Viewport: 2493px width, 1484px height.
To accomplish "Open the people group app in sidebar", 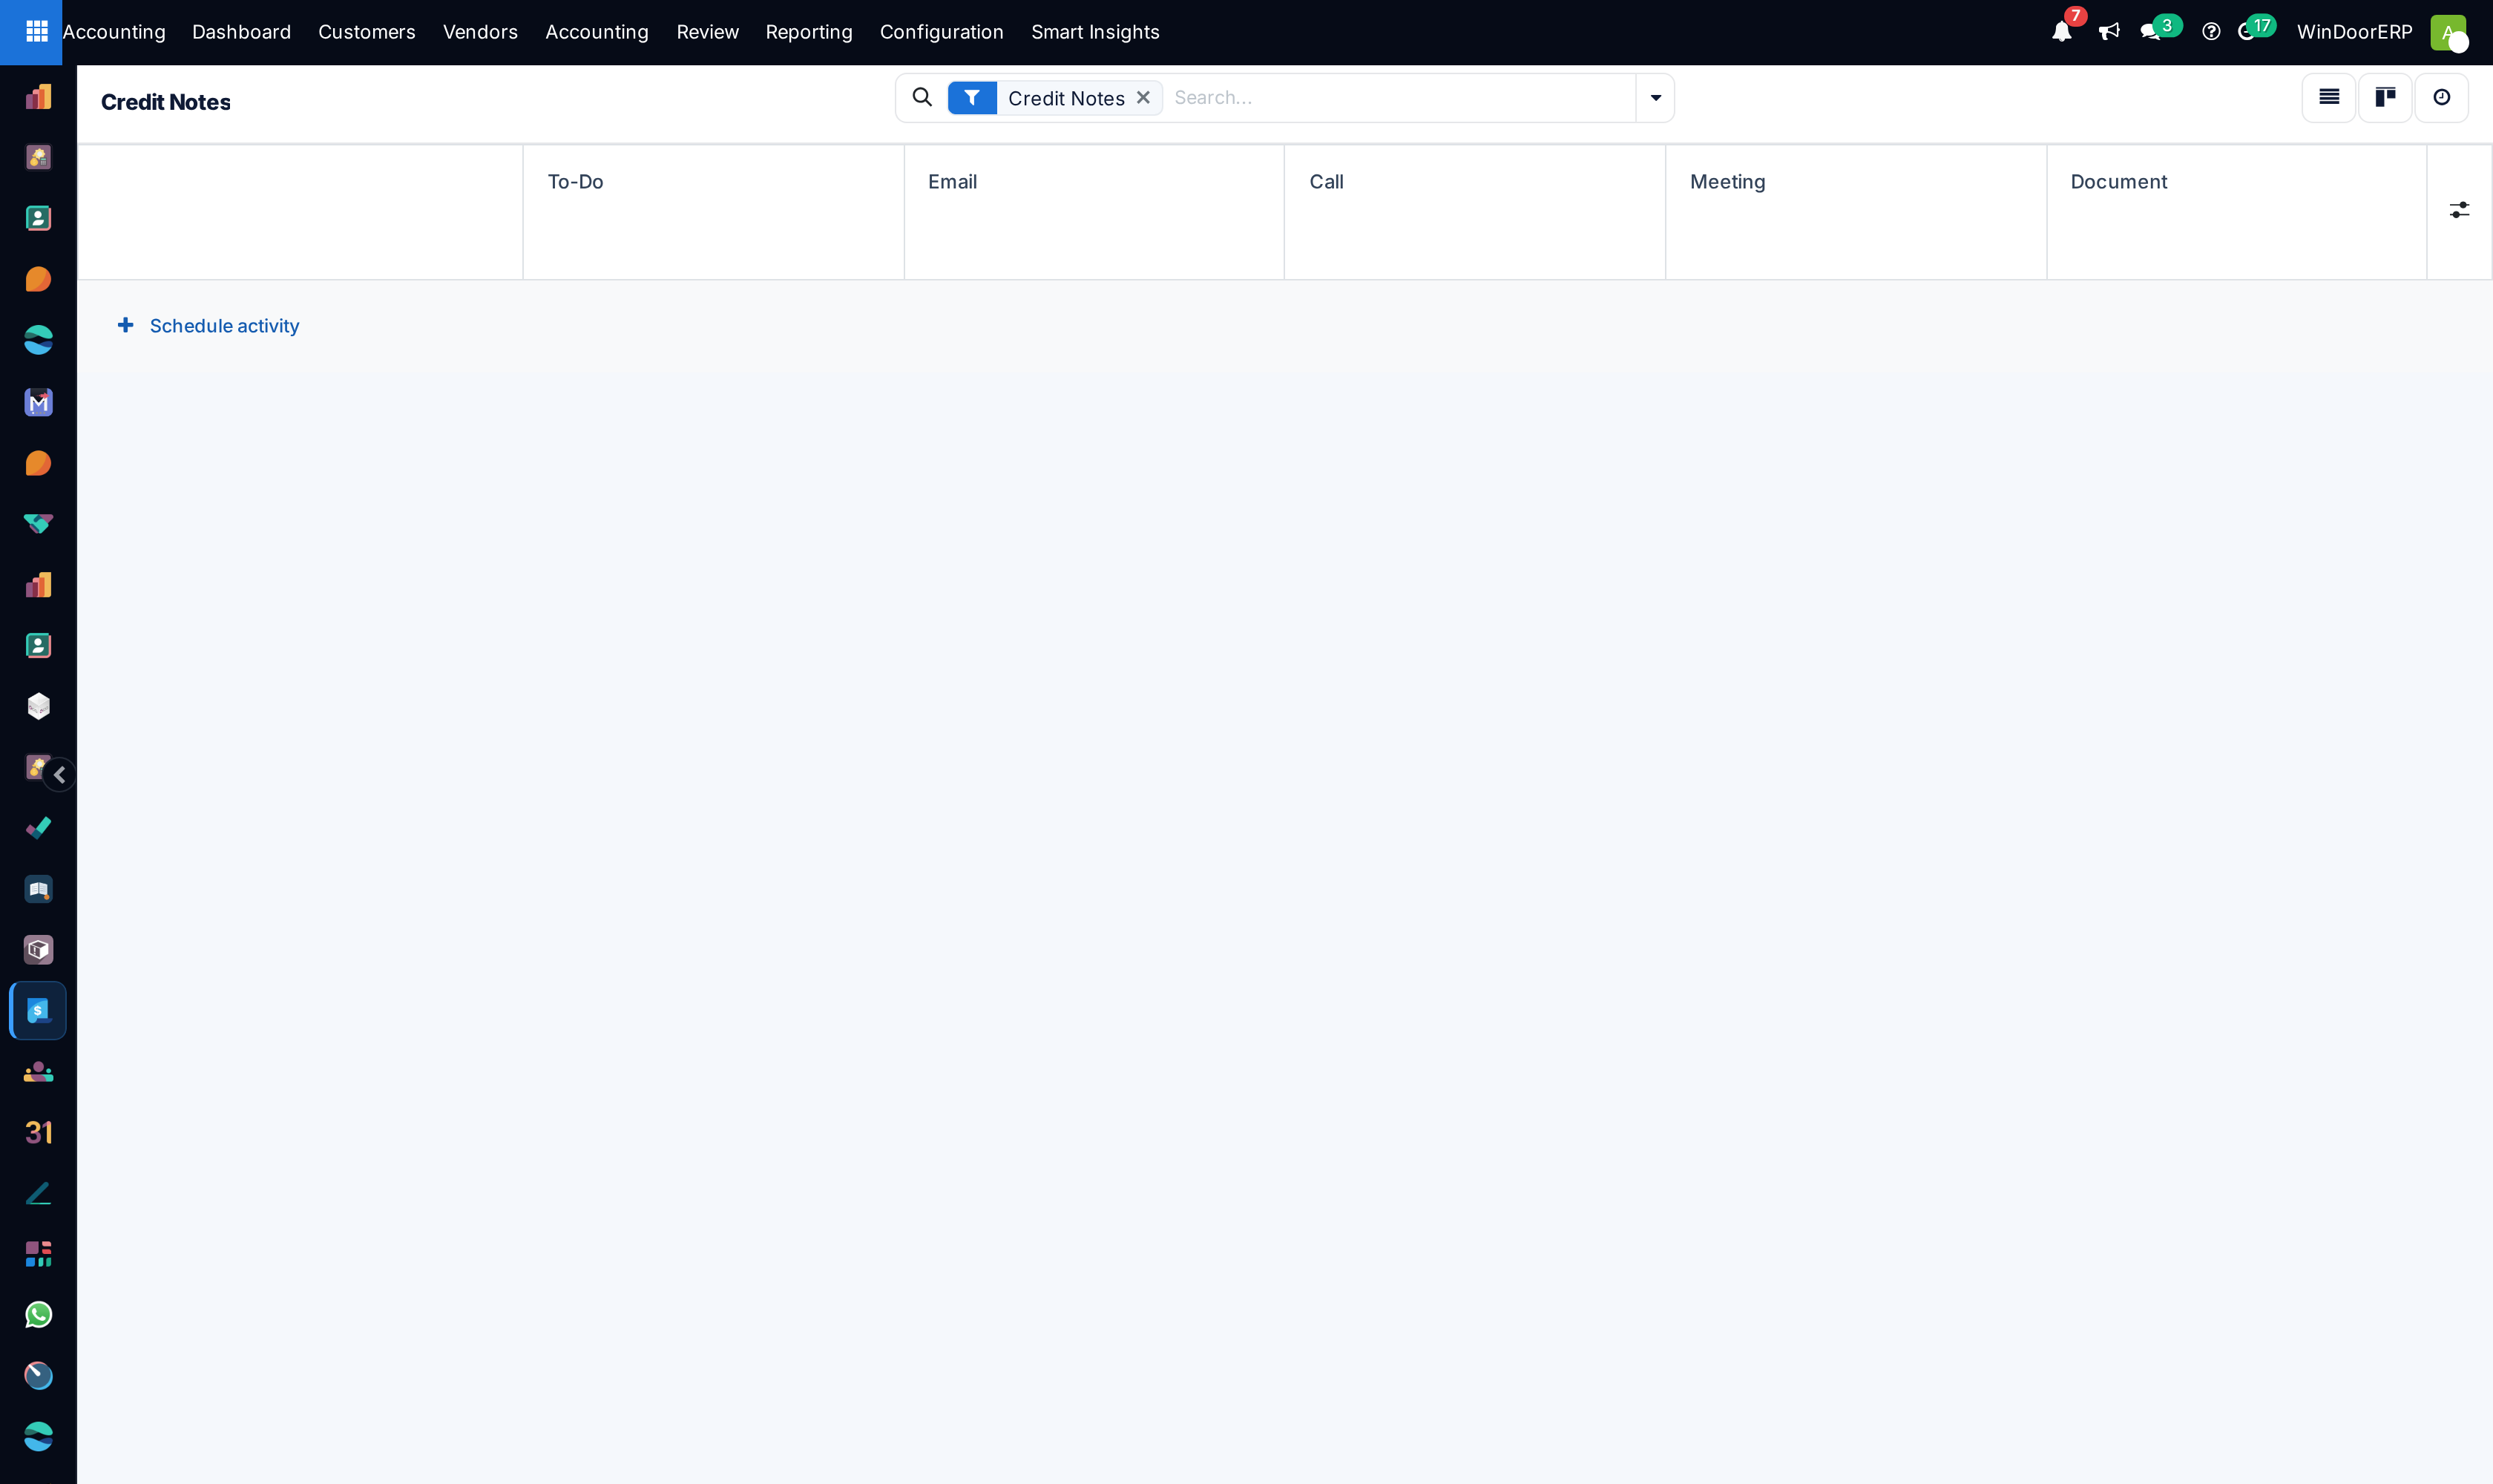I will 38,1072.
